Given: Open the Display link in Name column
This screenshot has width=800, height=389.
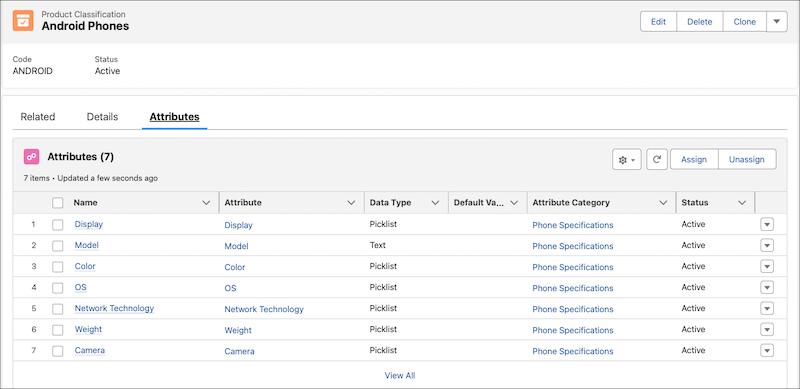Looking at the screenshot, I should 89,224.
